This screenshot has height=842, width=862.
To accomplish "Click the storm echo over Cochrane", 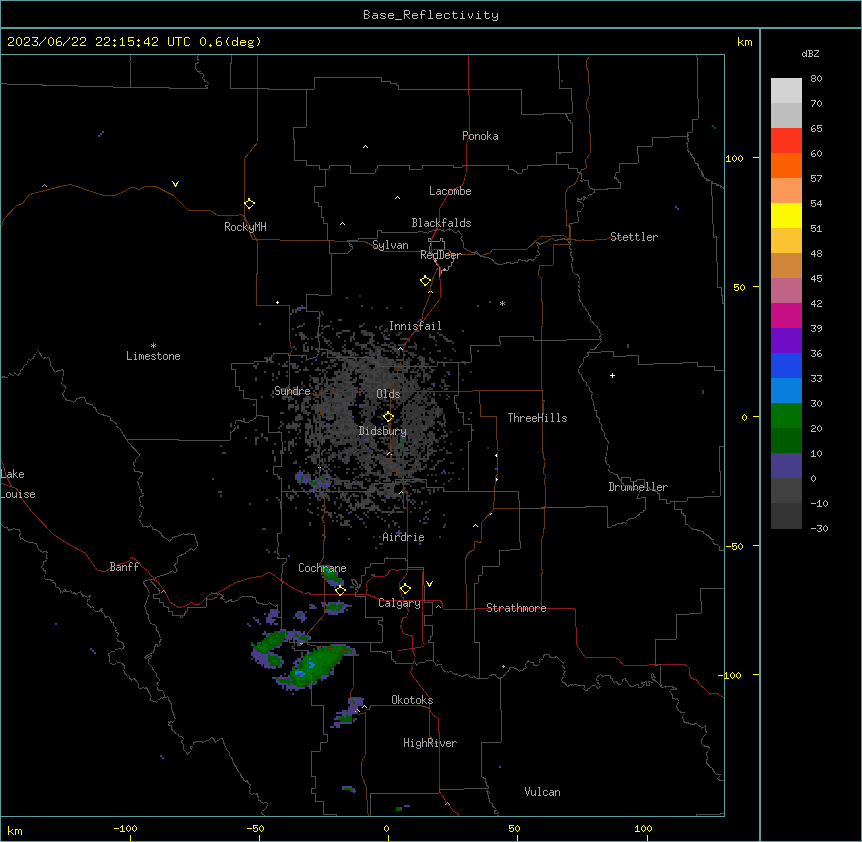I will pyautogui.click(x=333, y=575).
